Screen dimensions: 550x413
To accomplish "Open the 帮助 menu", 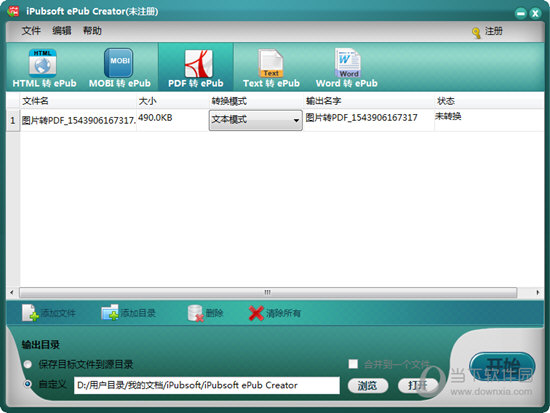I will (x=92, y=31).
